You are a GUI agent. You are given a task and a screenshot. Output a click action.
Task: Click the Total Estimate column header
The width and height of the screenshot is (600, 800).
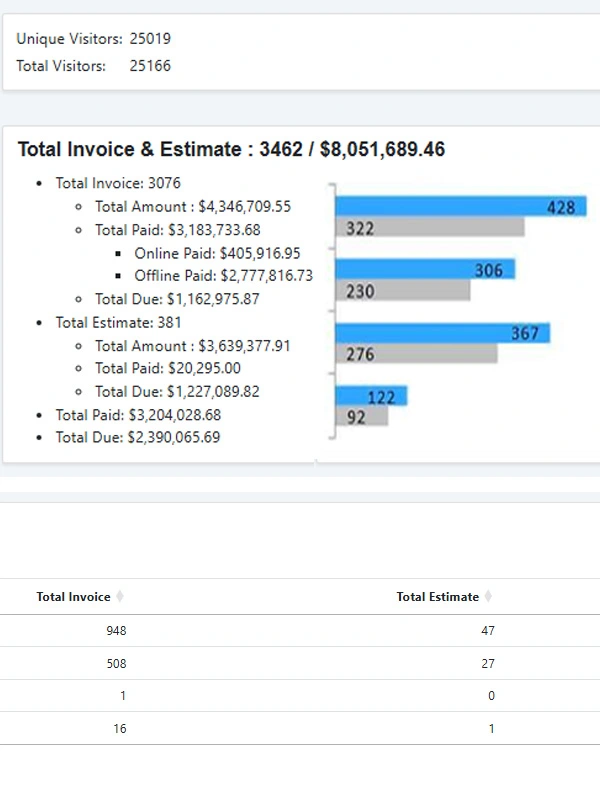[x=437, y=597]
